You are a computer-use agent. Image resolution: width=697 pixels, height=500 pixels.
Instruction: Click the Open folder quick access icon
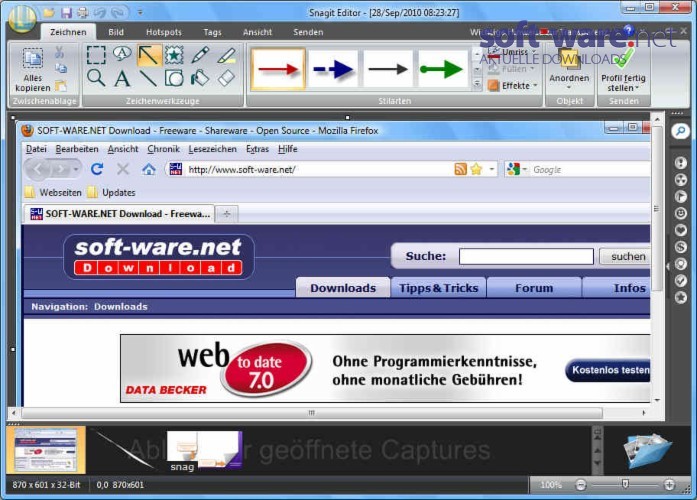tap(48, 12)
